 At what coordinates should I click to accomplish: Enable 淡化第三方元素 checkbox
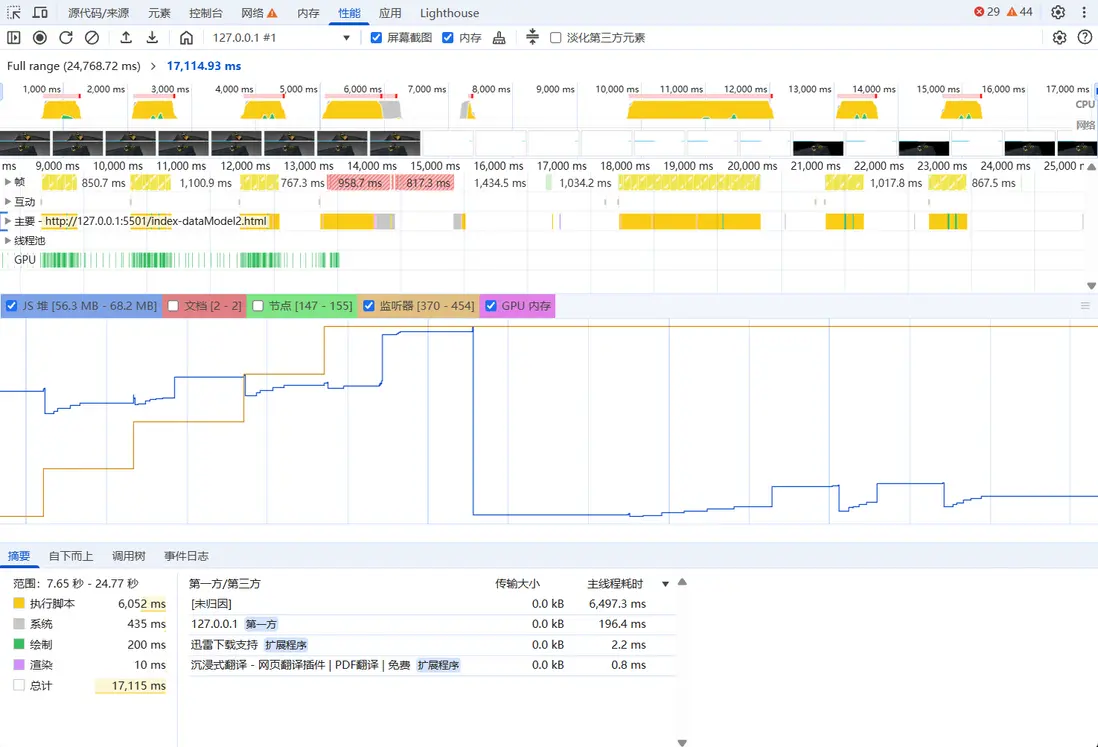pyautogui.click(x=556, y=38)
